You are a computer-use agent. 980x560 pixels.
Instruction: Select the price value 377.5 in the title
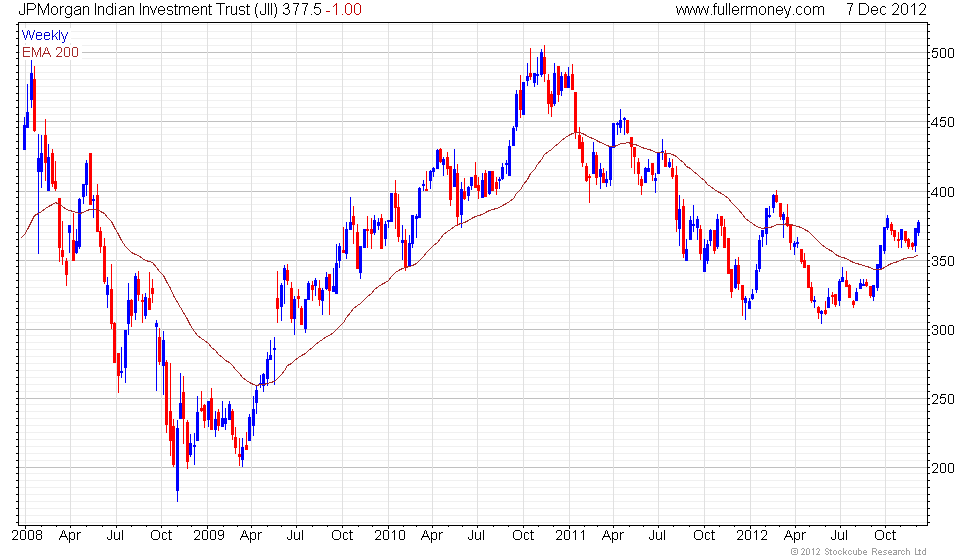tap(302, 9)
